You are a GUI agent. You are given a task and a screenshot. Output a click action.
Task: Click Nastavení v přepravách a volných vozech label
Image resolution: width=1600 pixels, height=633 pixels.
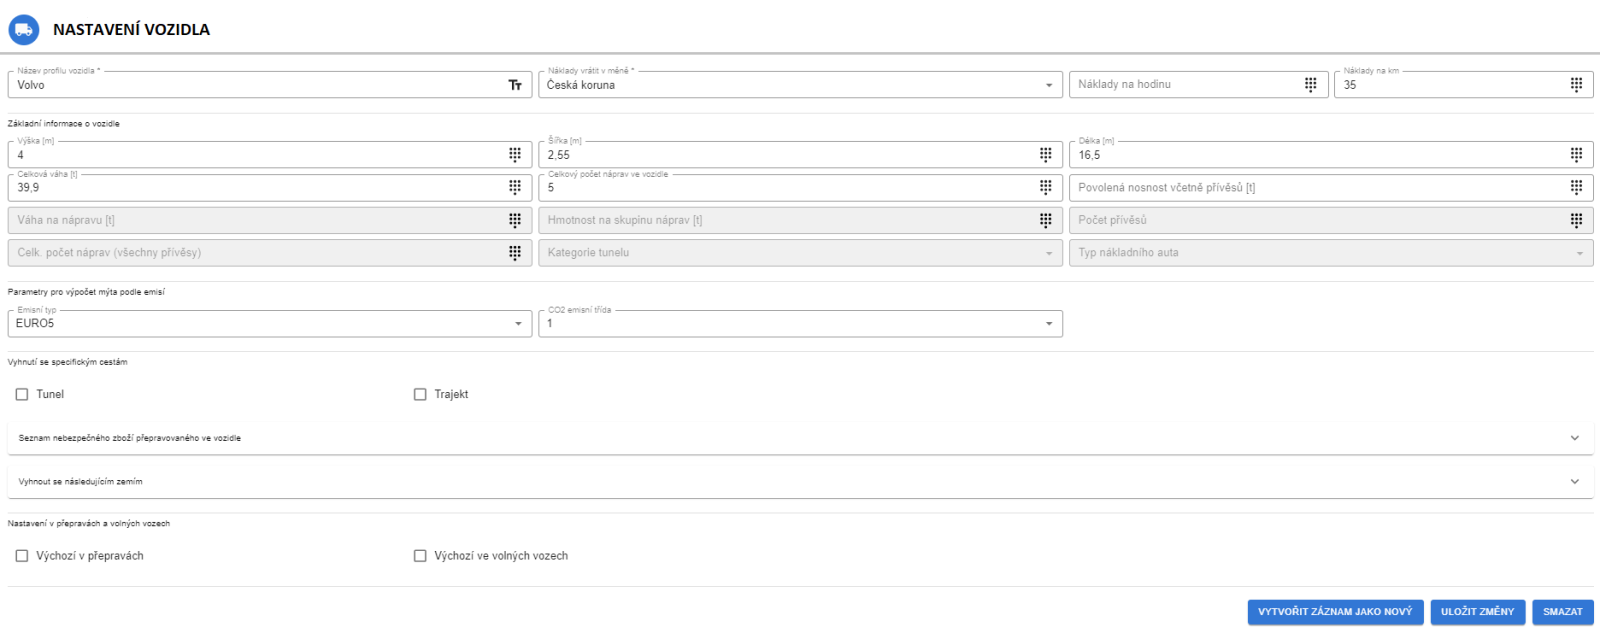[89, 523]
